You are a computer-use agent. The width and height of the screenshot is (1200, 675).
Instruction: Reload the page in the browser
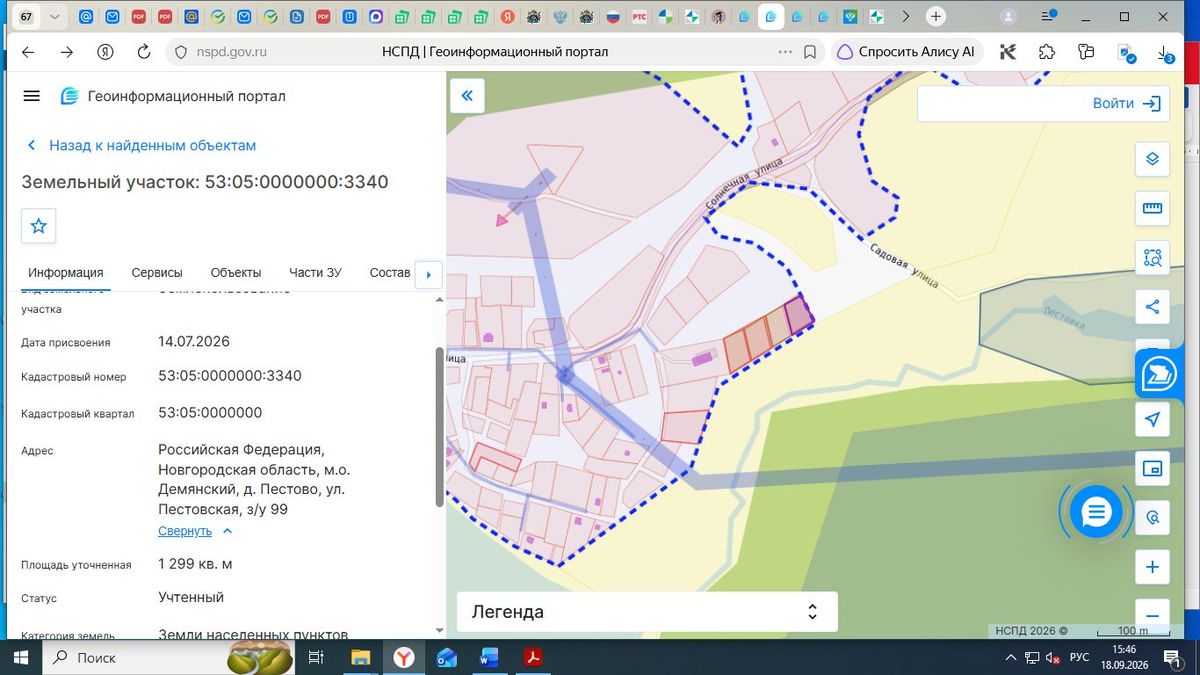143,52
